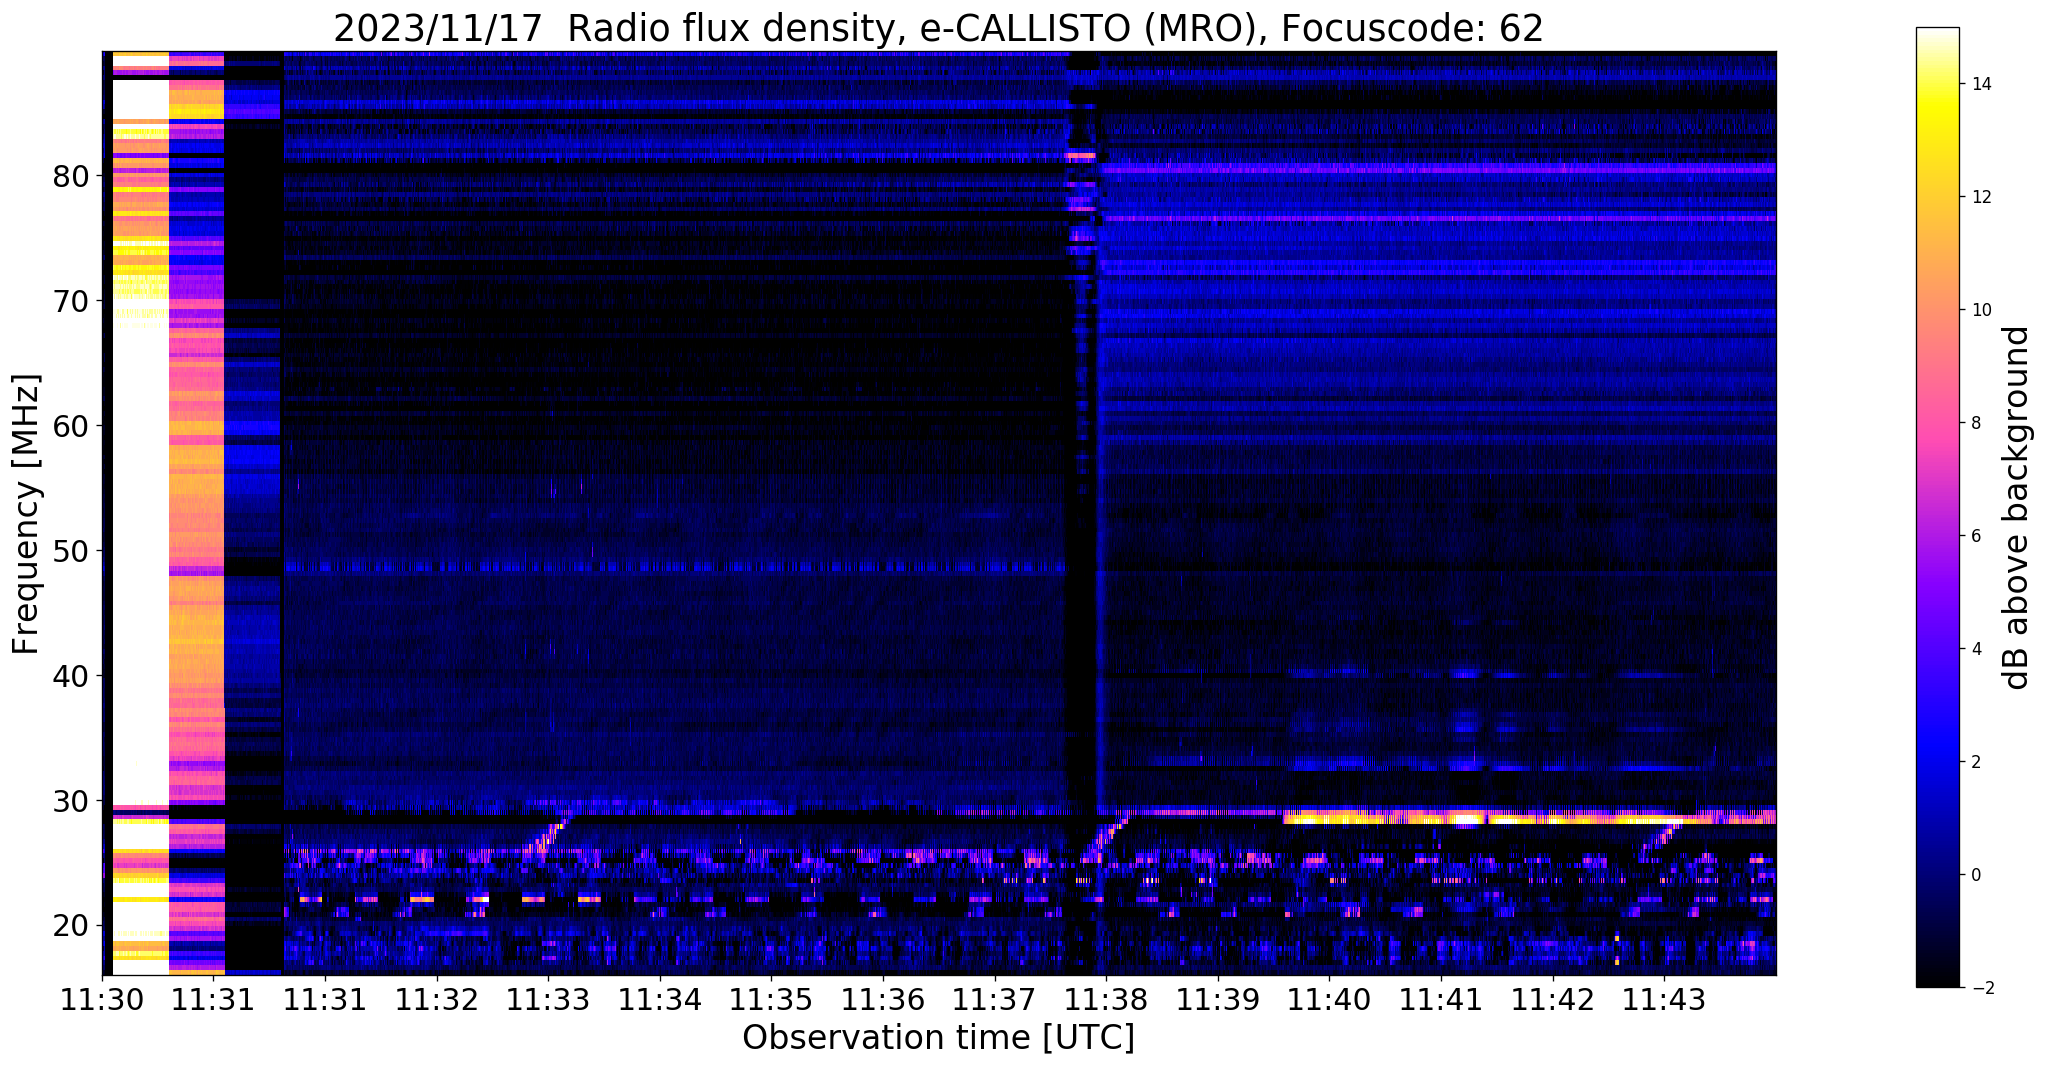Click the '11:32' time tick label
The width and height of the screenshot is (2047, 1067).
click(436, 1001)
